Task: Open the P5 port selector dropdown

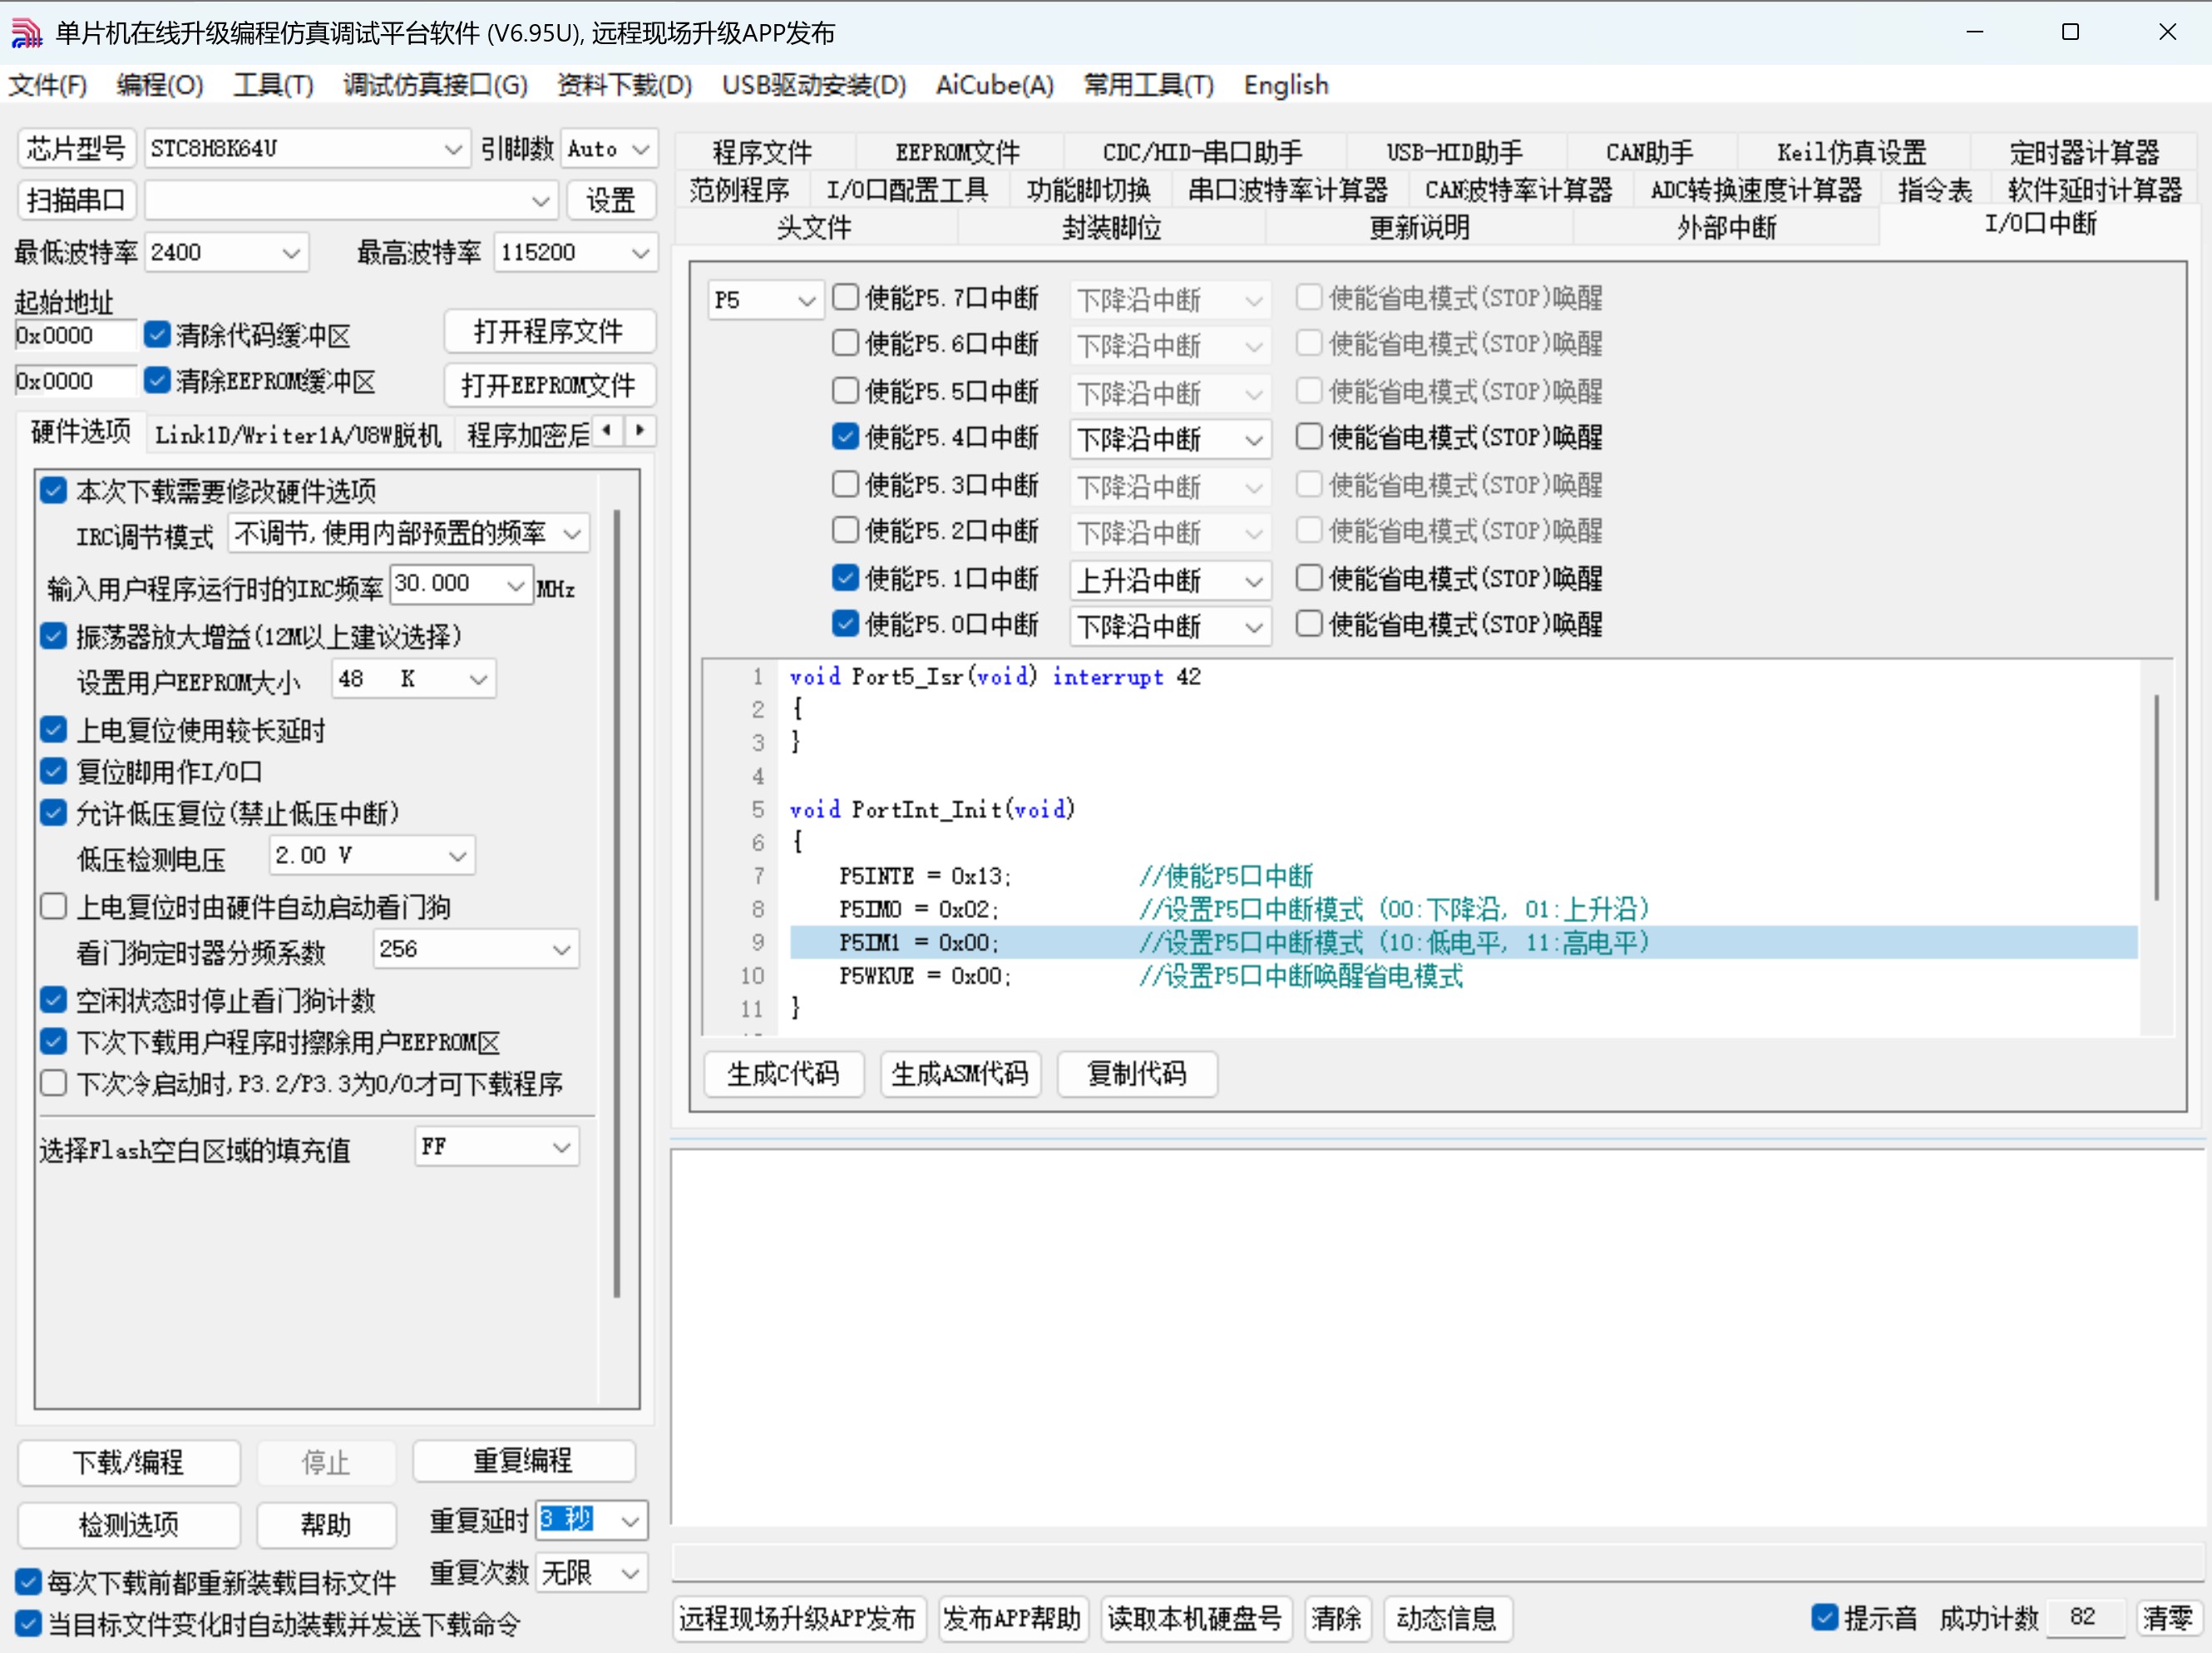Action: (765, 300)
